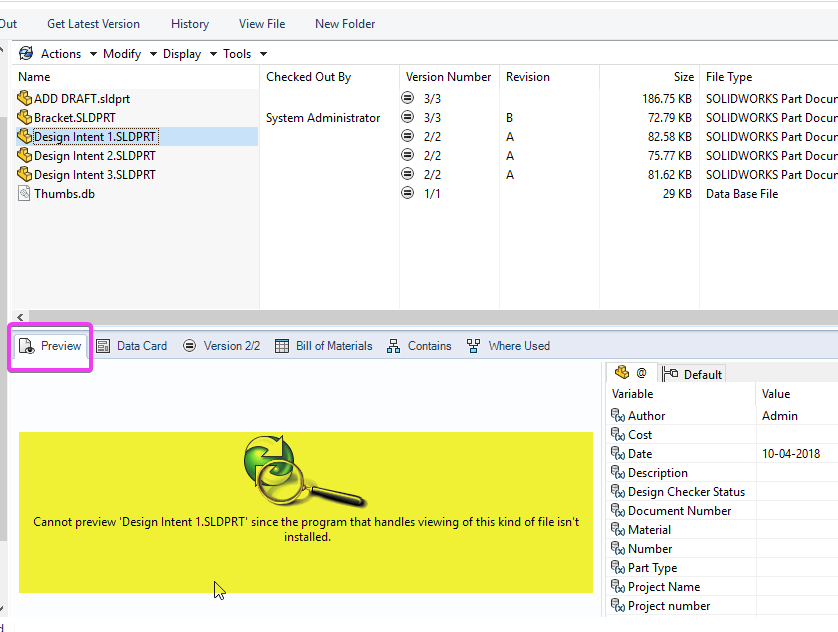Switch to the Default configuration tab

[x=692, y=374]
